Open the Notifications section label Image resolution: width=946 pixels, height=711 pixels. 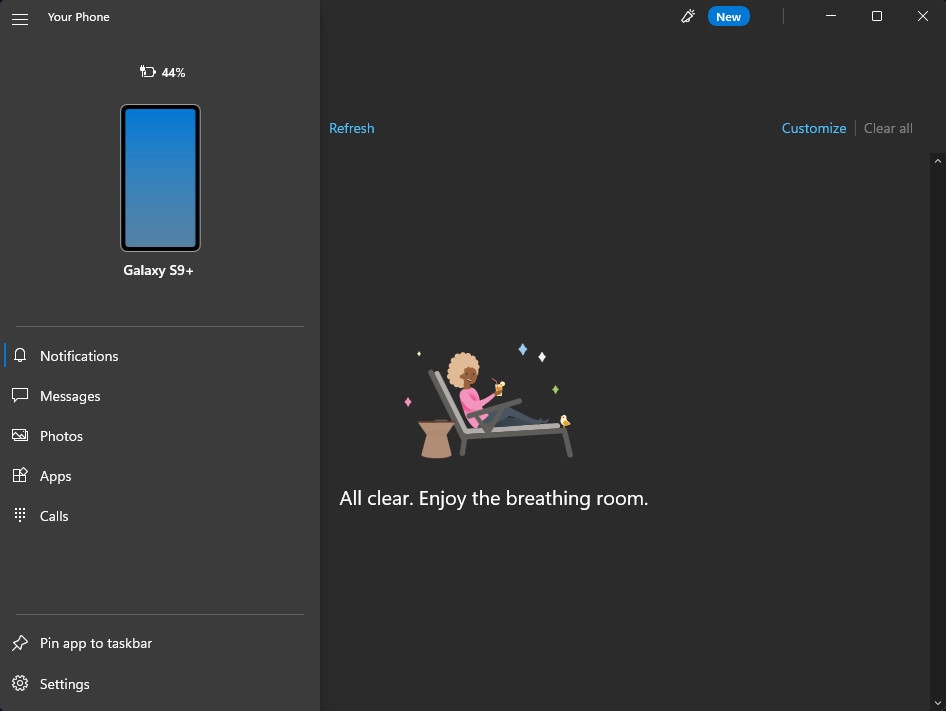[79, 356]
